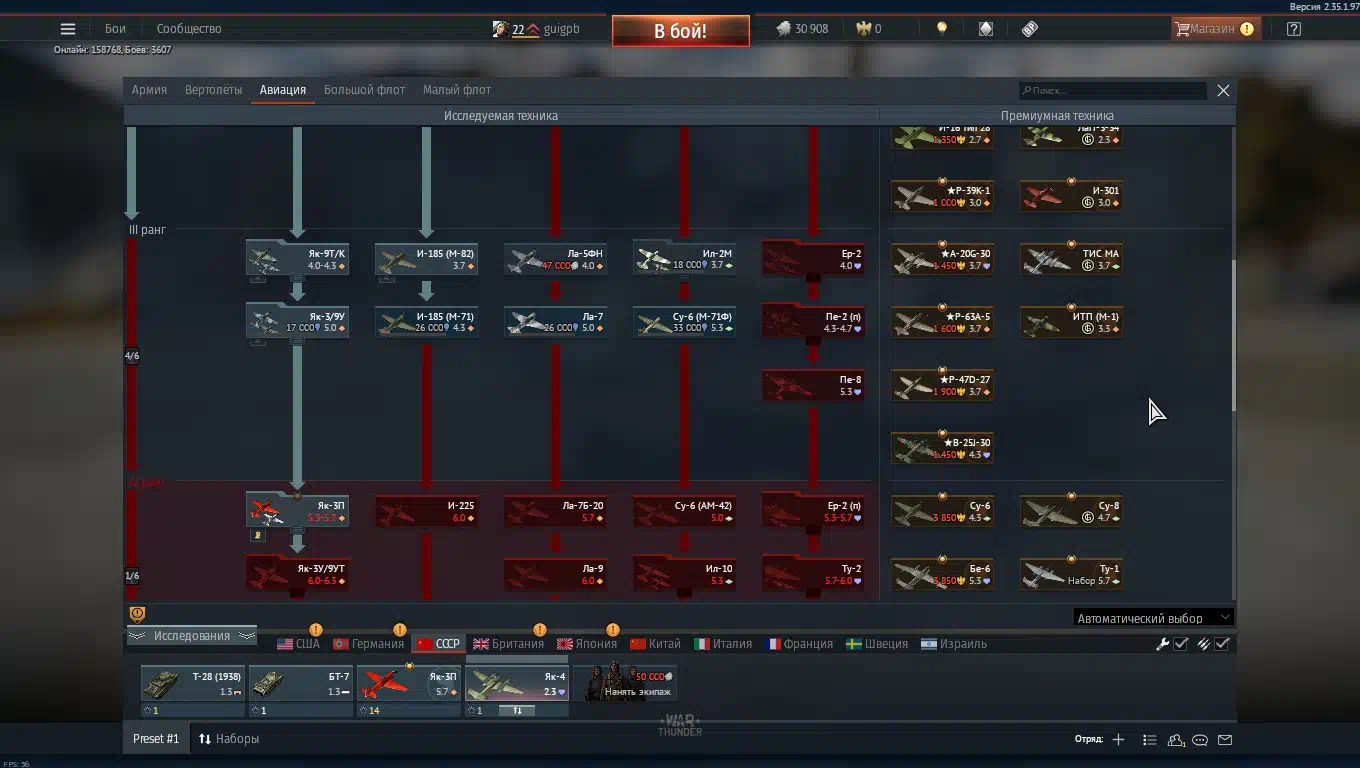This screenshot has width=1360, height=768.
Task: Open the Бои menu
Action: pyautogui.click(x=115, y=29)
